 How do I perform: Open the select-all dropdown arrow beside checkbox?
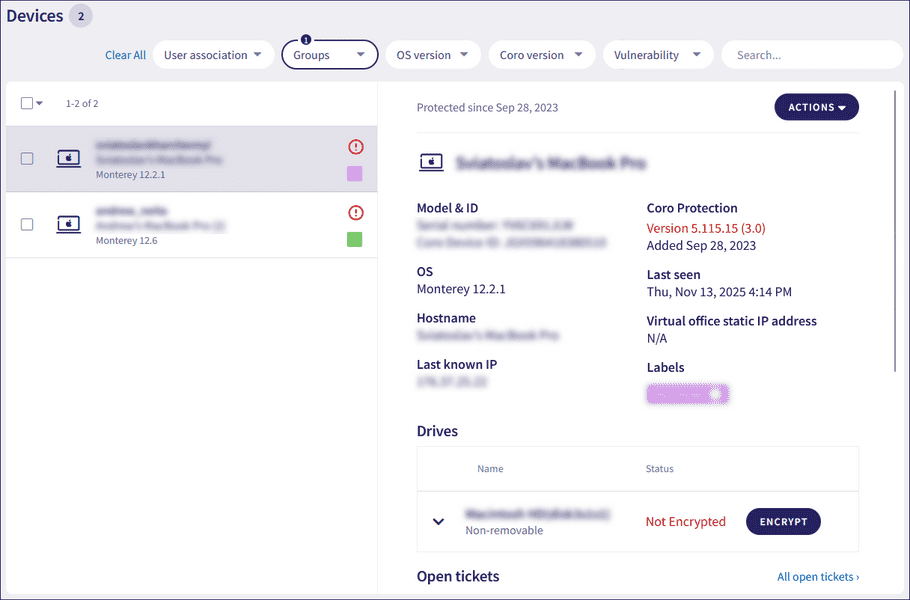point(40,103)
